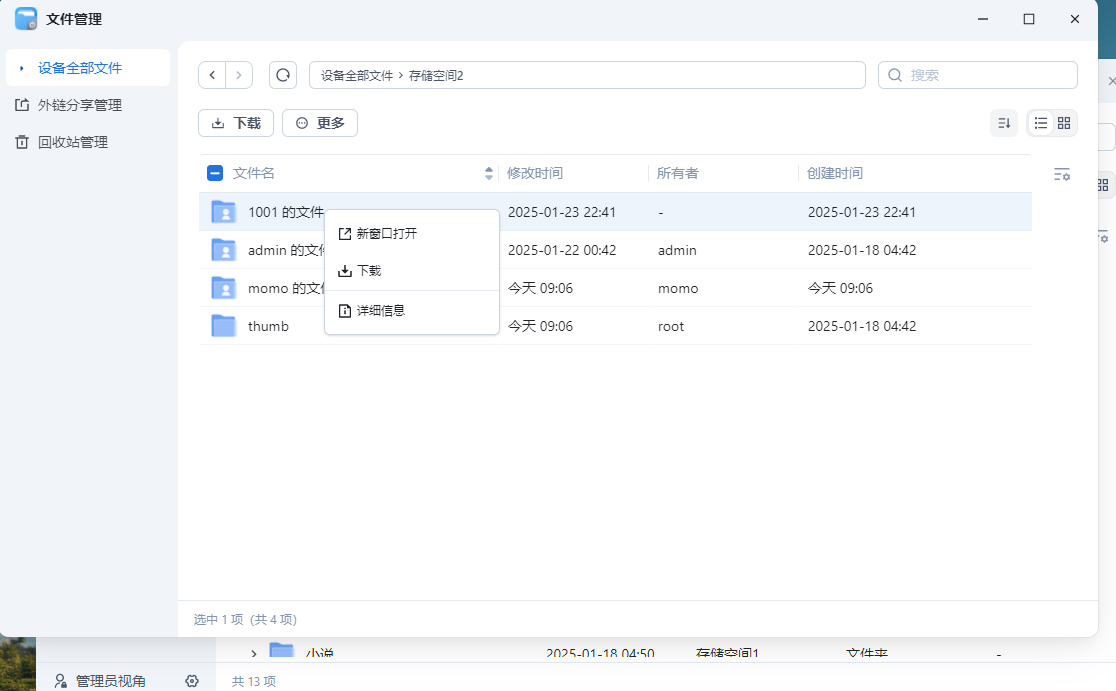Select the thumb folder name
1116x691 pixels.
pos(268,326)
